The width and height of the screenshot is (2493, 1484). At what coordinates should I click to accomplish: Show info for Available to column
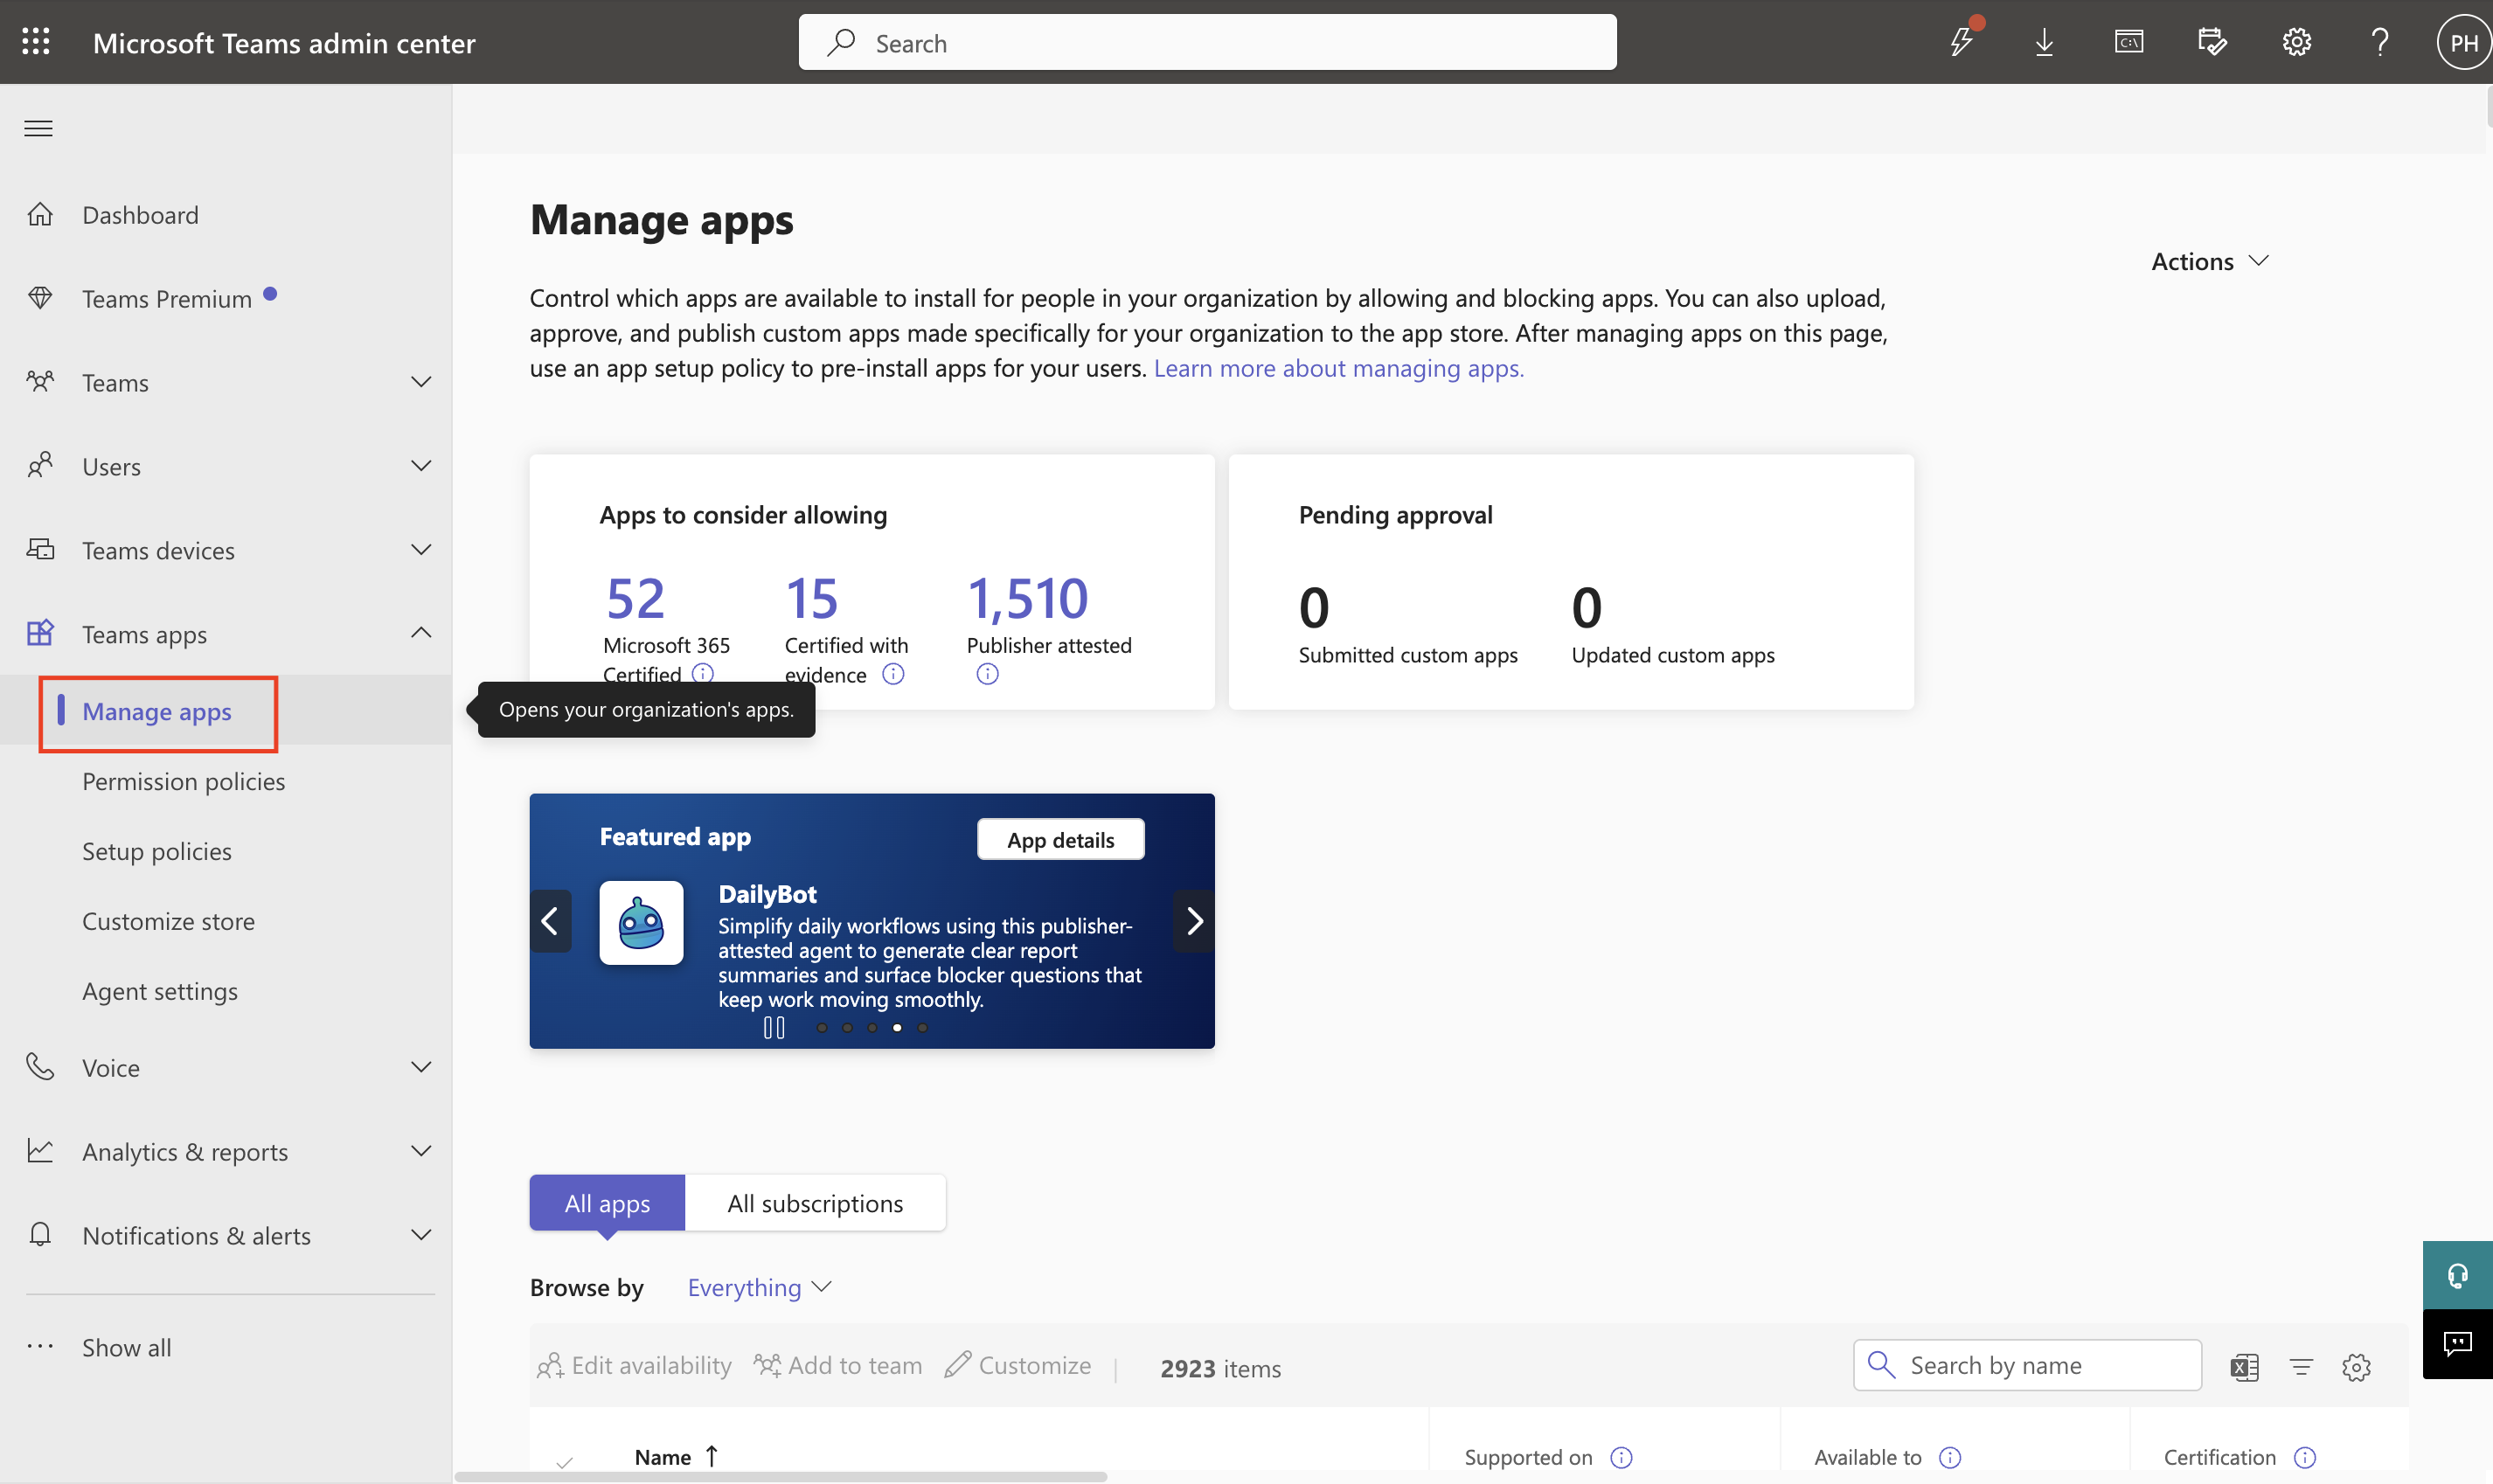pos(1950,1457)
